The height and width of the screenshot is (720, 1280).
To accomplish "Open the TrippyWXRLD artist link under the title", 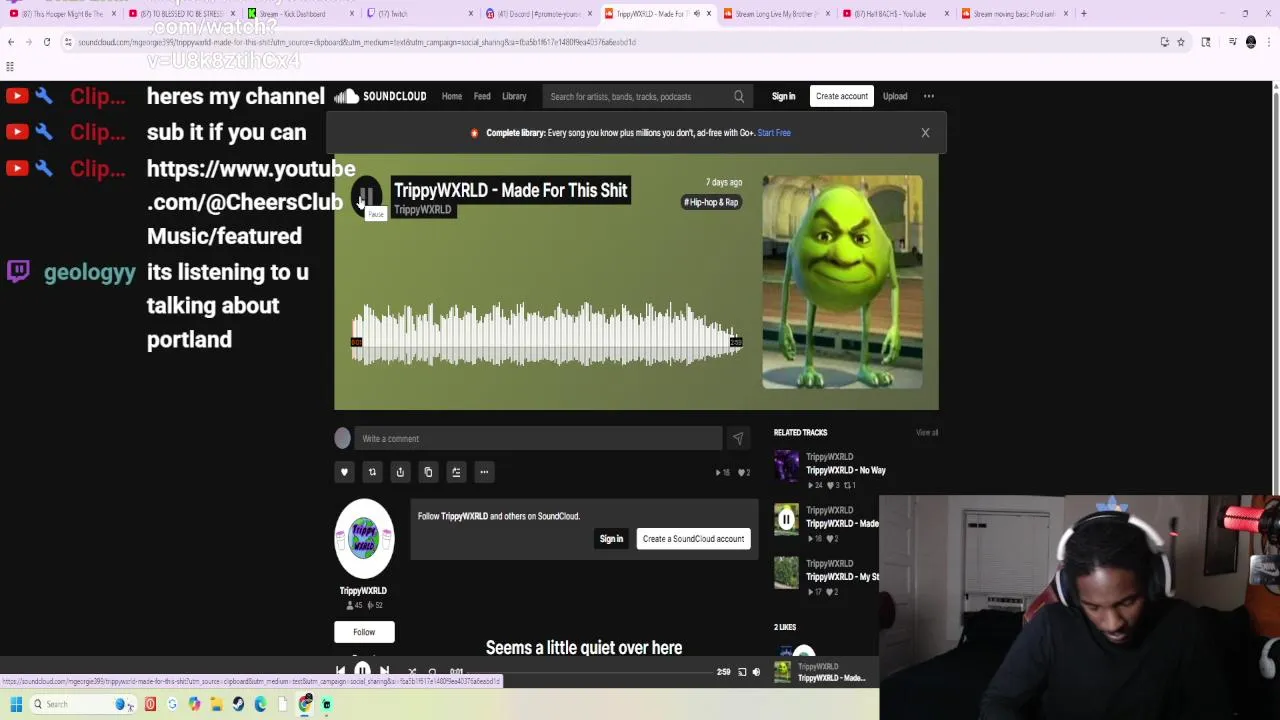I will click(x=422, y=210).
